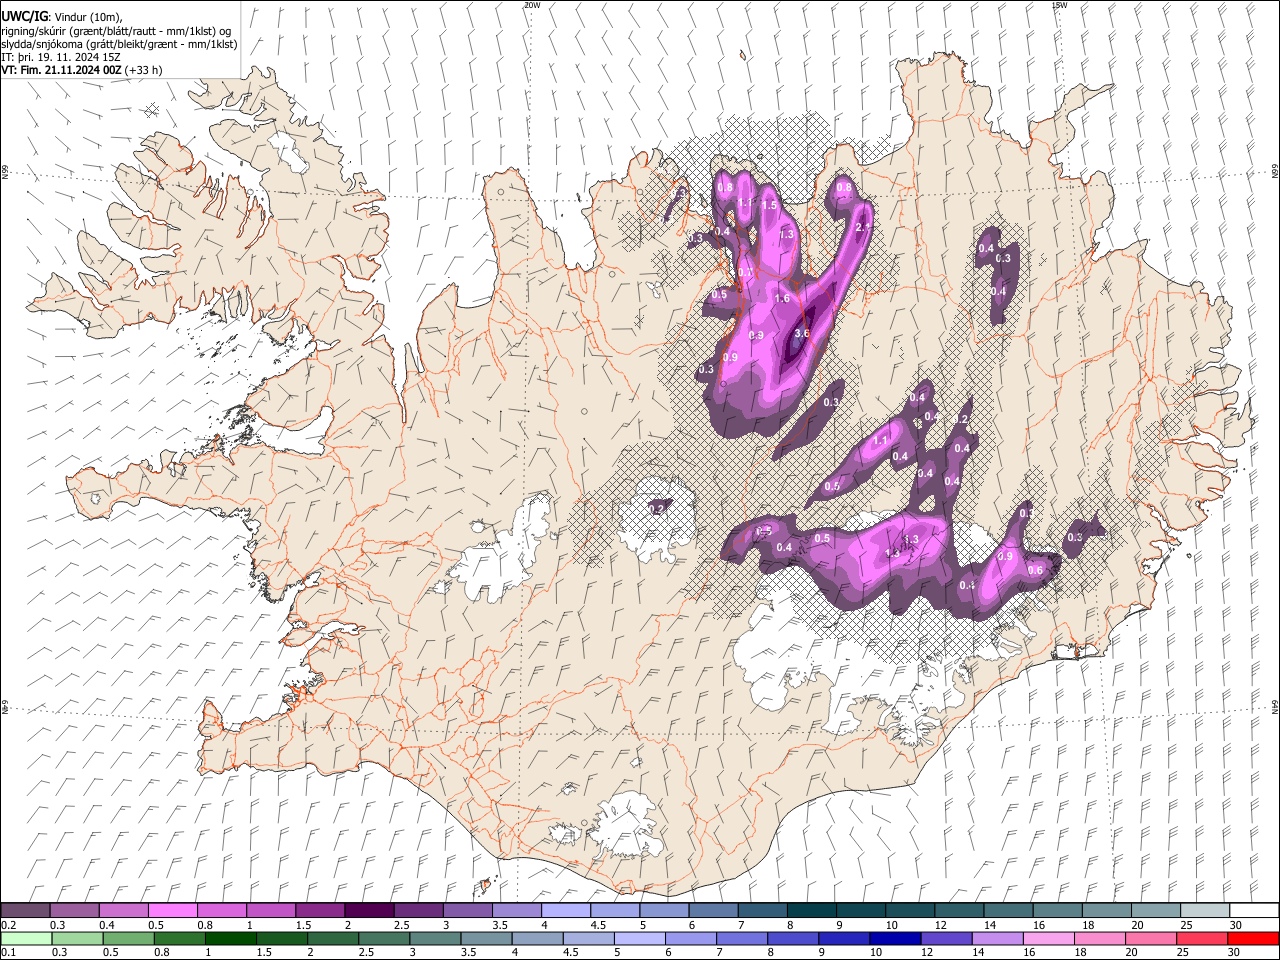Click the 1.5 snowfall value on map
Screen dimensions: 1280x960
point(769,205)
